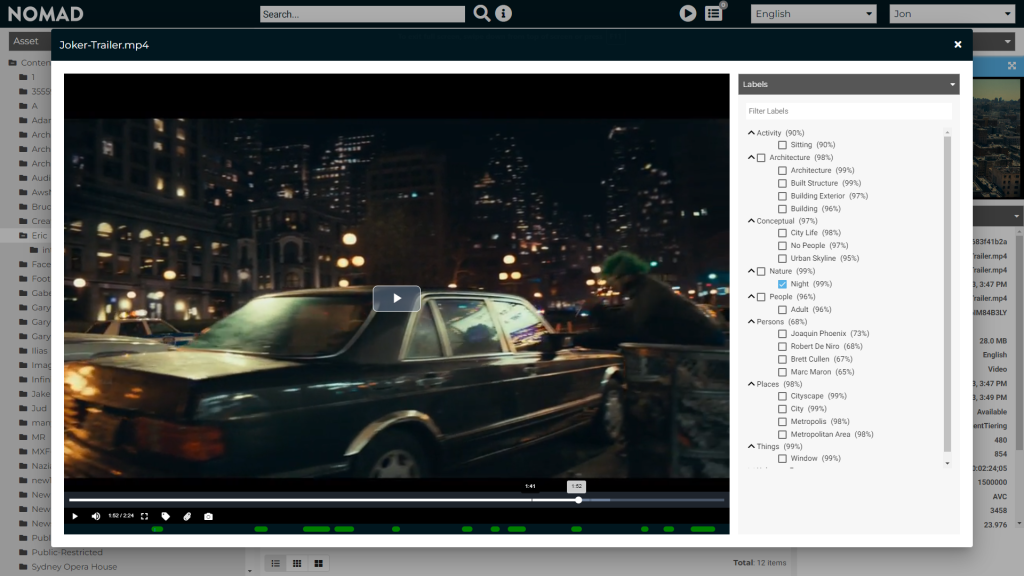Image resolution: width=1024 pixels, height=576 pixels.
Task: Select the Eric folder in the tree
Action: 39,235
